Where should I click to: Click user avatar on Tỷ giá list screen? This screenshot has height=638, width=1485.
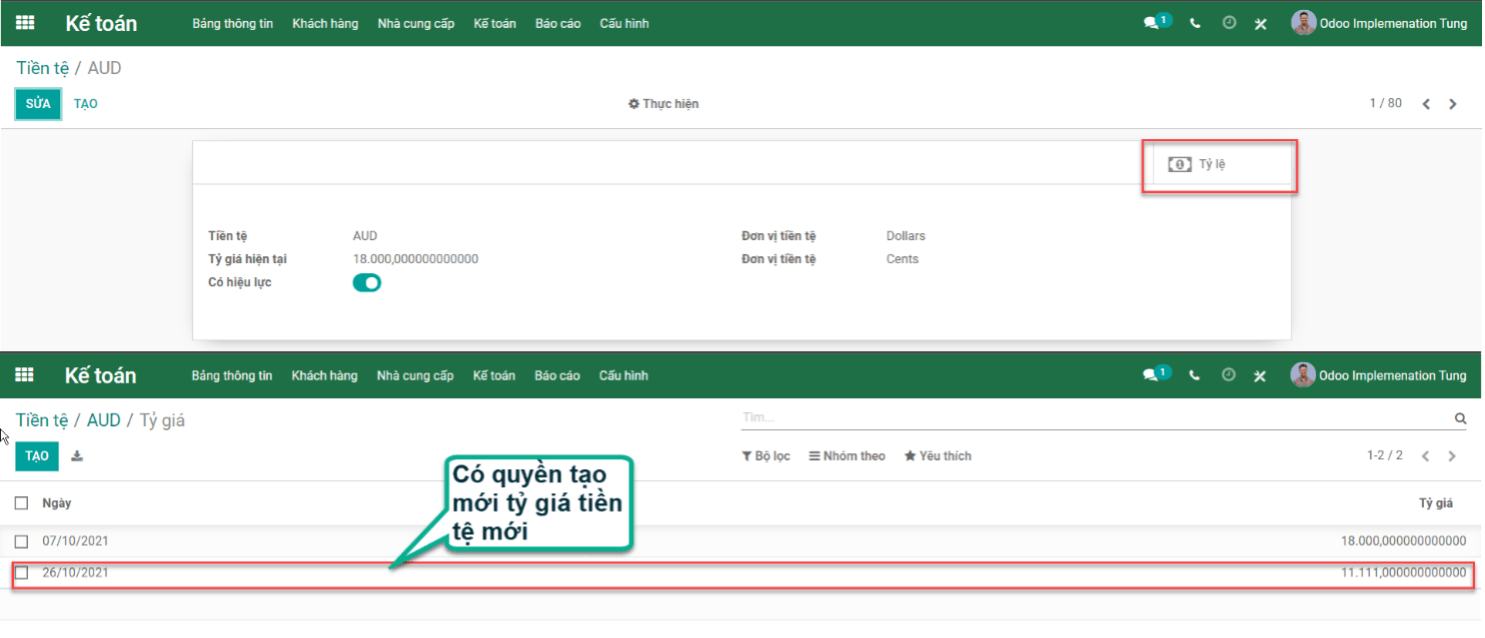[x=1303, y=374]
